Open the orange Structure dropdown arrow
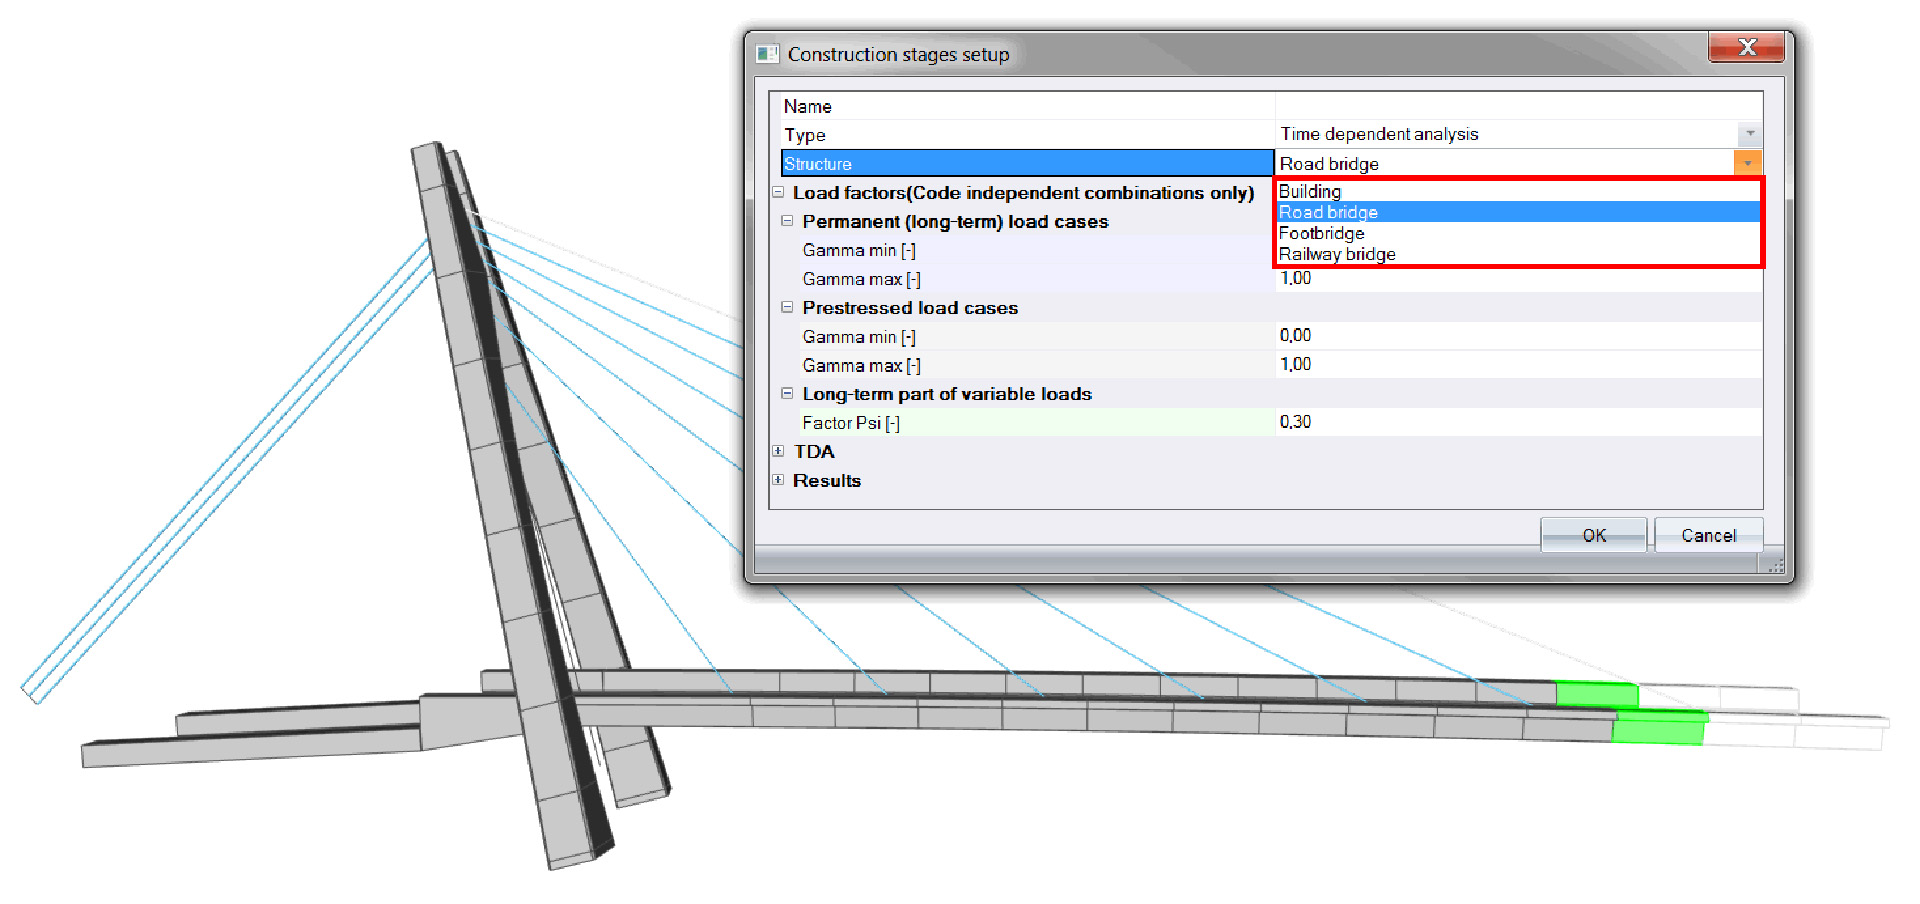 pos(1748,162)
